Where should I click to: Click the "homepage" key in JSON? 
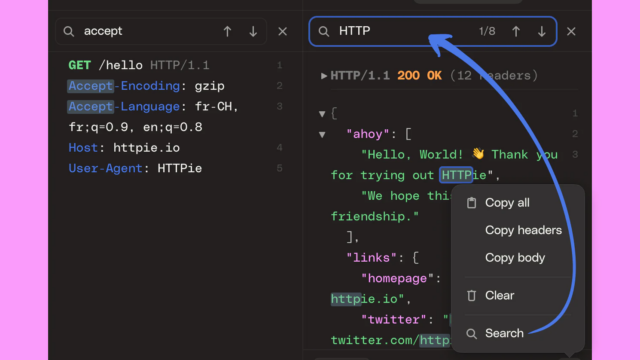(397, 279)
